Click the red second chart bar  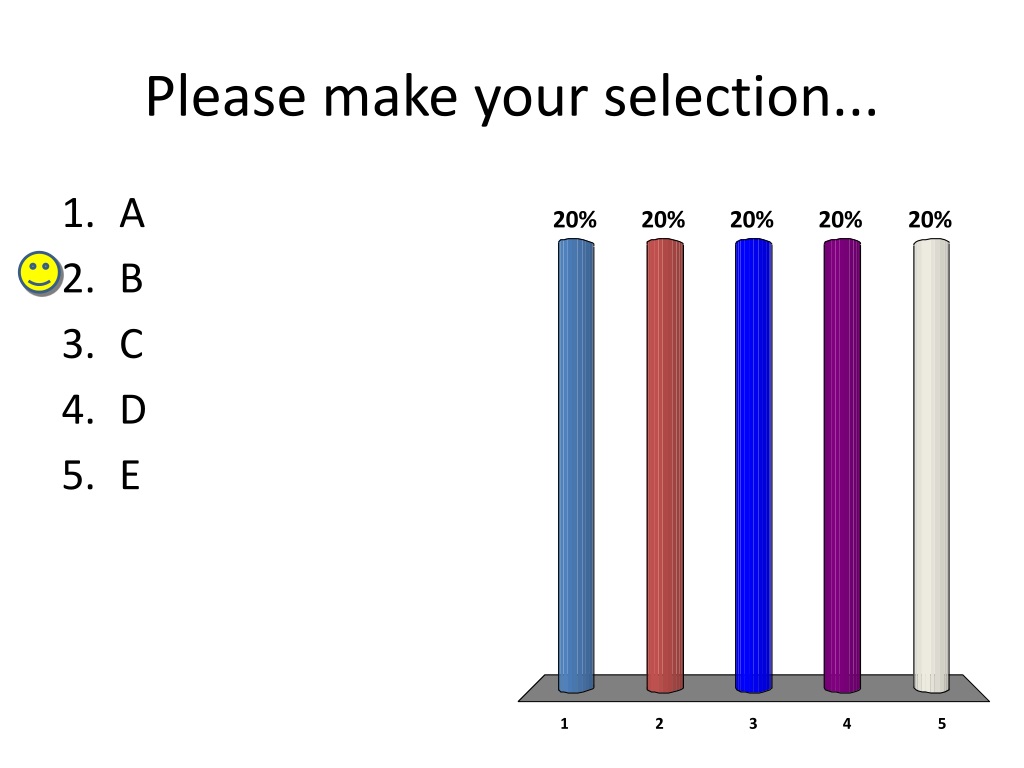click(x=665, y=466)
